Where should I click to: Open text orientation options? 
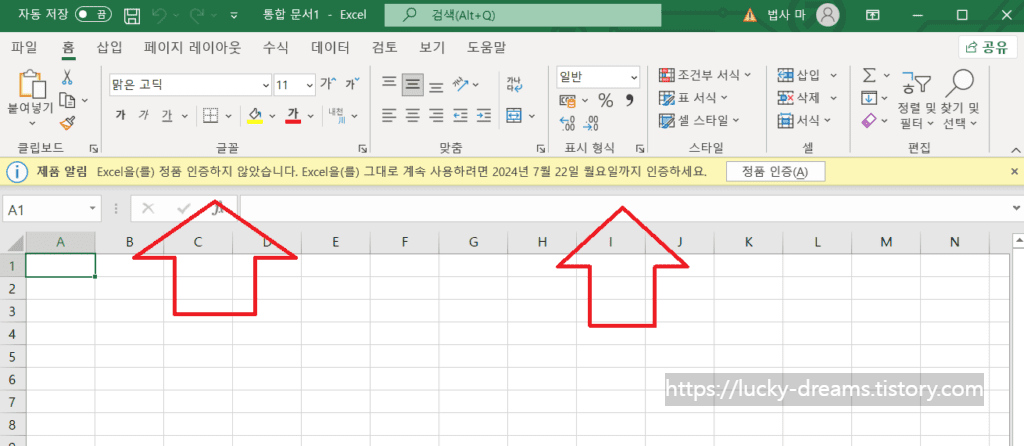point(462,84)
